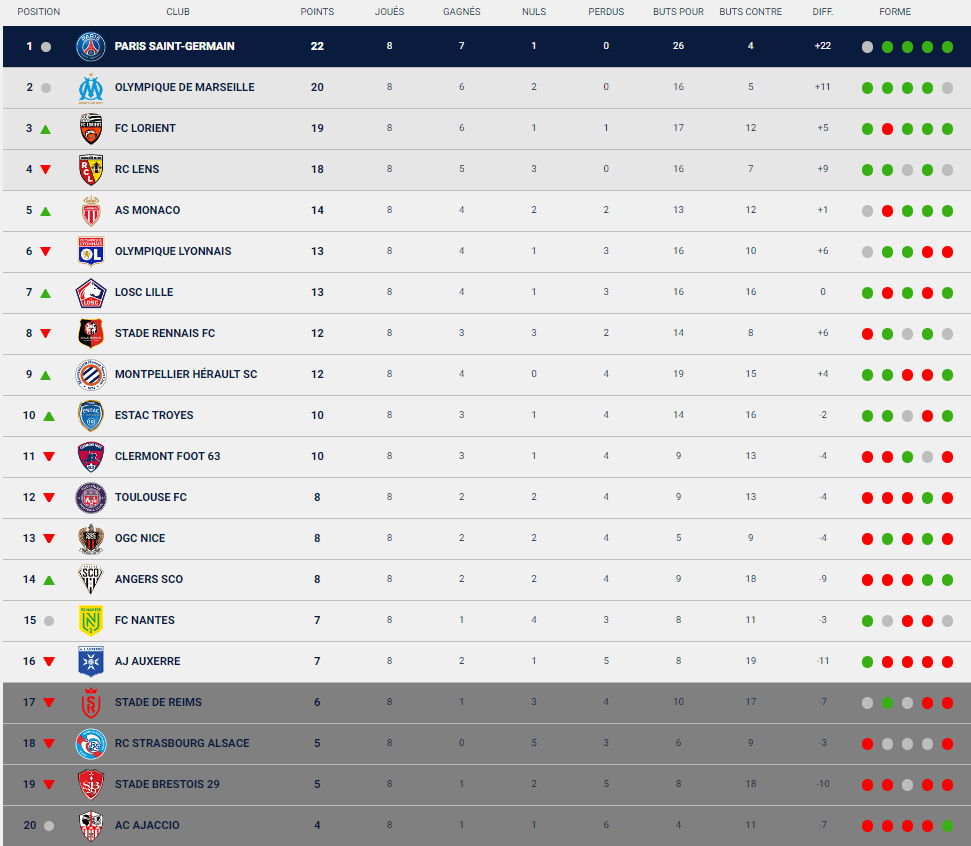Click the AC Ajaccio club crest

pyautogui.click(x=91, y=826)
